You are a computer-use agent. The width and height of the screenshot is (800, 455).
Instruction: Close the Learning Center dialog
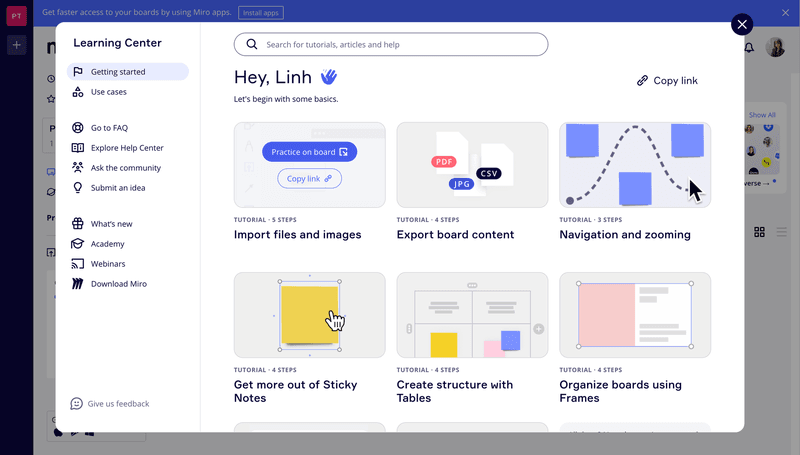point(742,24)
